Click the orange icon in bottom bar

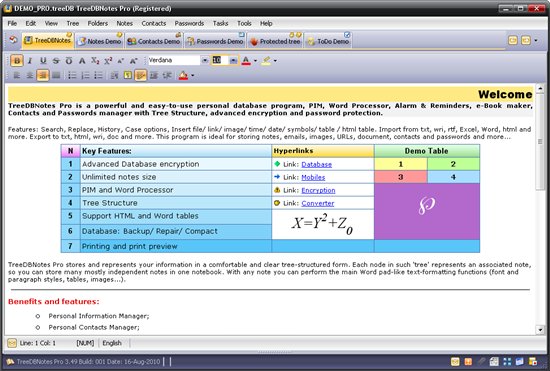468,361
